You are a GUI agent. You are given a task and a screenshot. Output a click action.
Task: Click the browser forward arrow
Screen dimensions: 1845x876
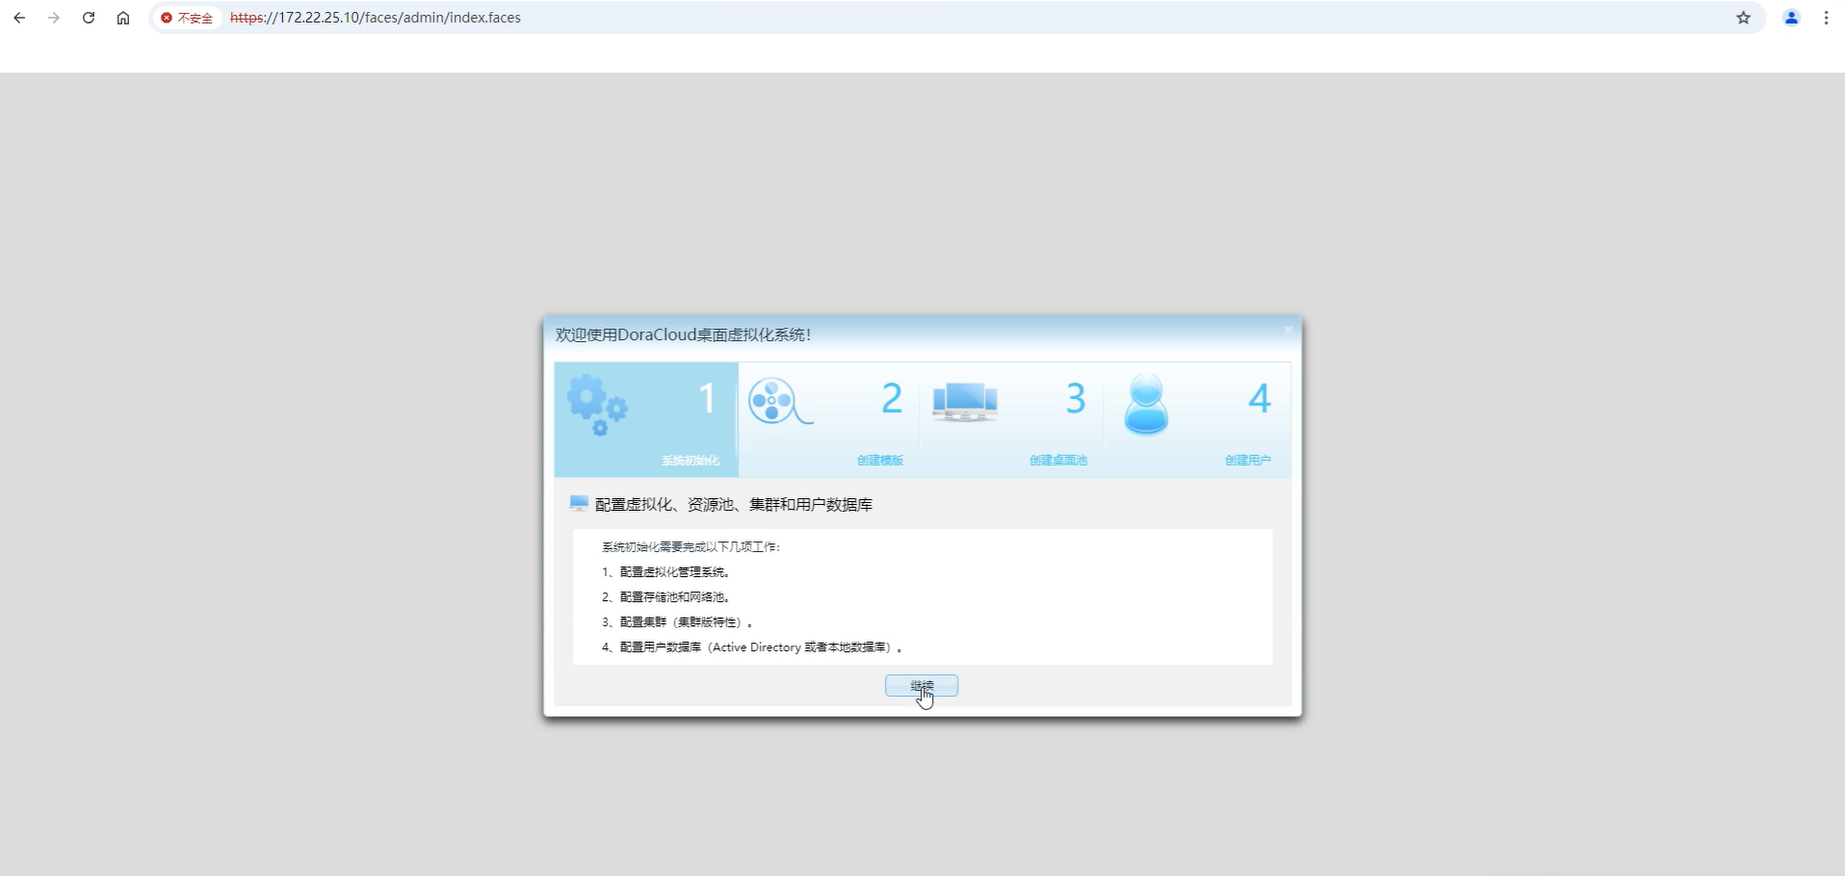[x=54, y=18]
